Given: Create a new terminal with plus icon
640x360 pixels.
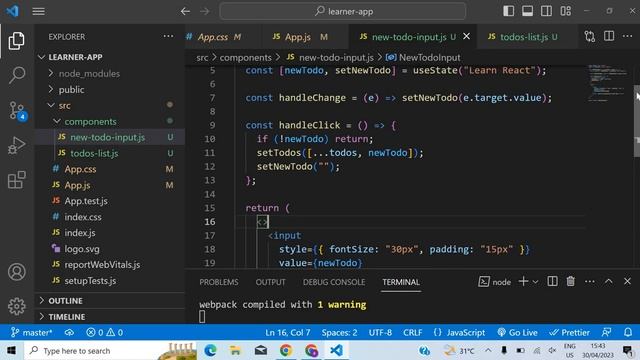Looking at the screenshot, I should (x=523, y=281).
